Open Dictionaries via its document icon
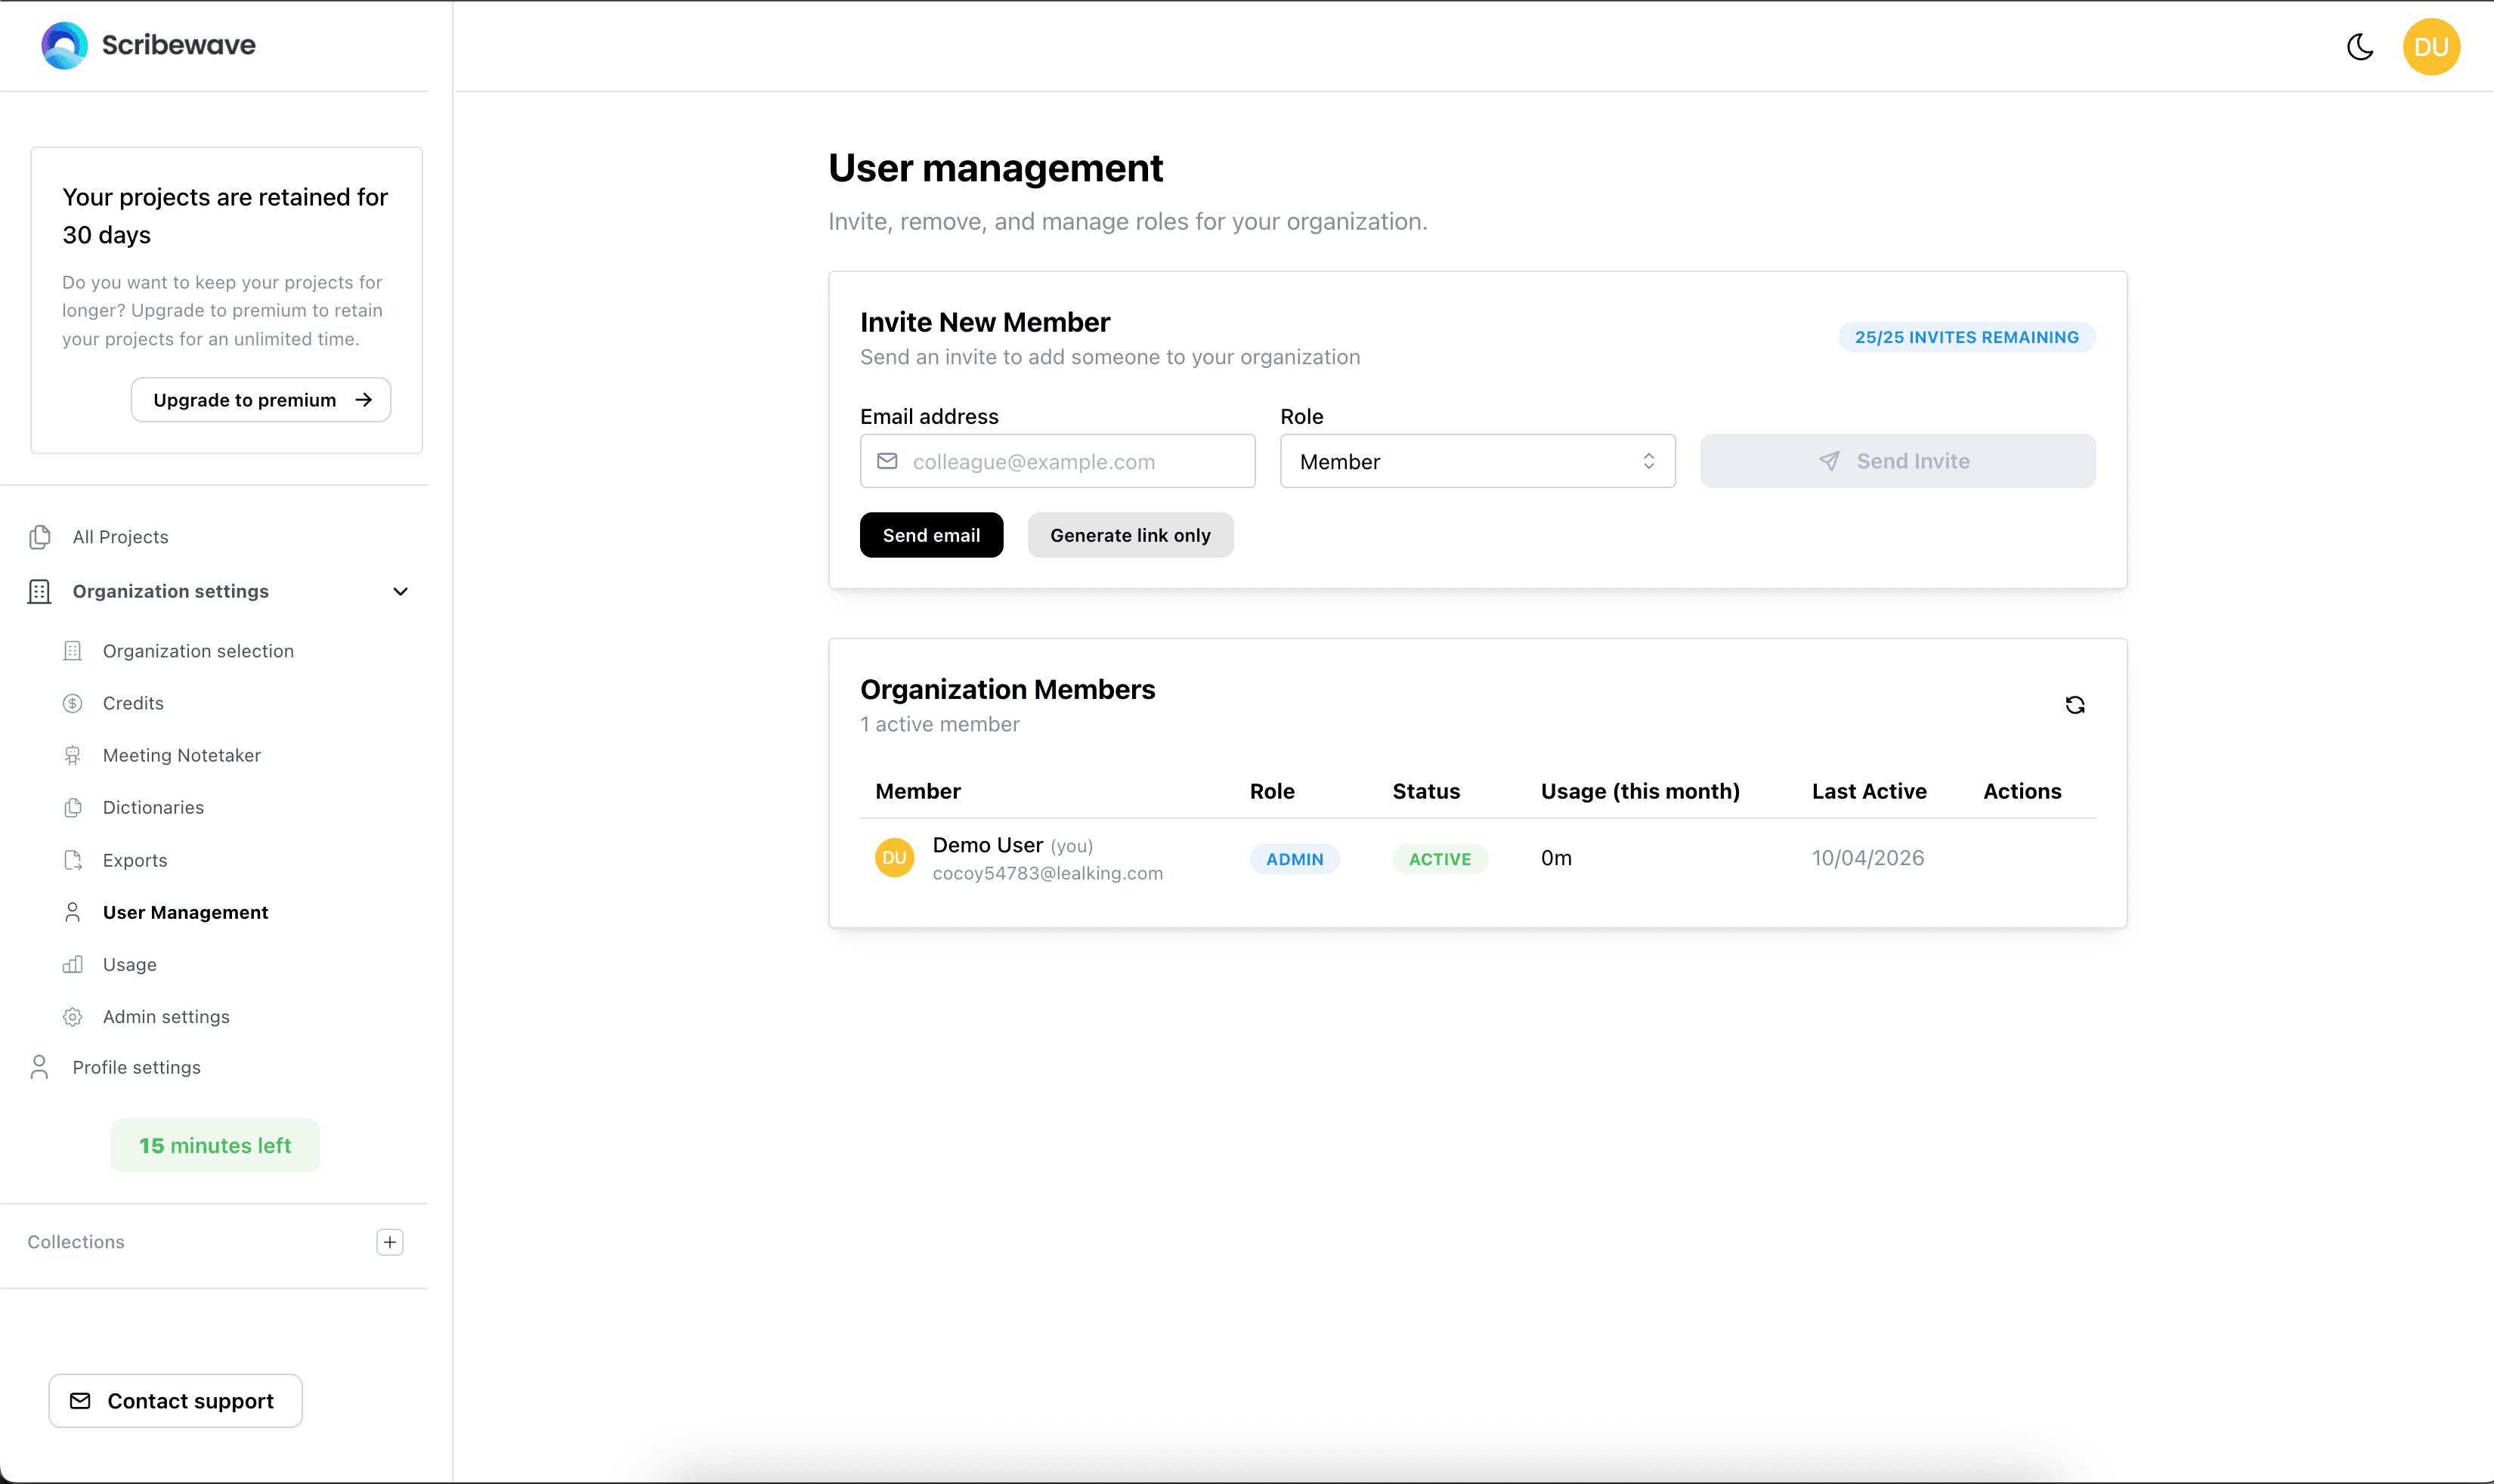2494x1484 pixels. (73, 807)
